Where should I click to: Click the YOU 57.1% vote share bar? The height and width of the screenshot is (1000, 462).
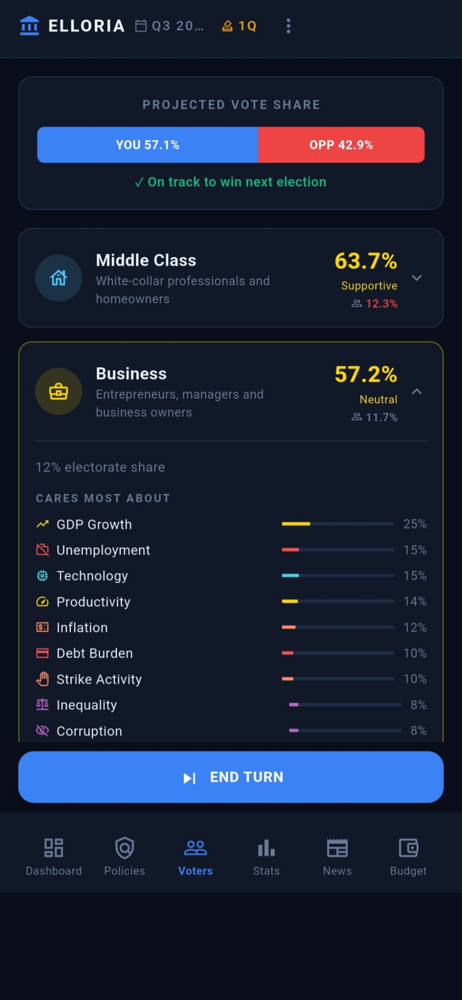[147, 145]
